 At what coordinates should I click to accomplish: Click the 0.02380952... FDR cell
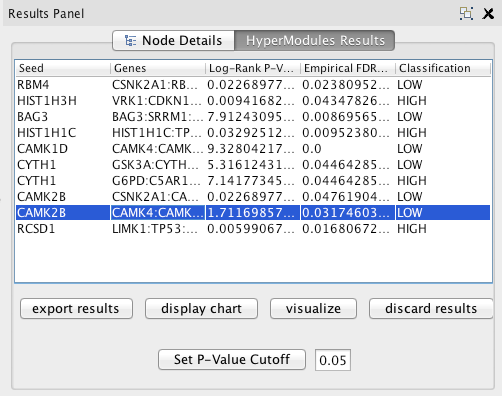pyautogui.click(x=348, y=85)
